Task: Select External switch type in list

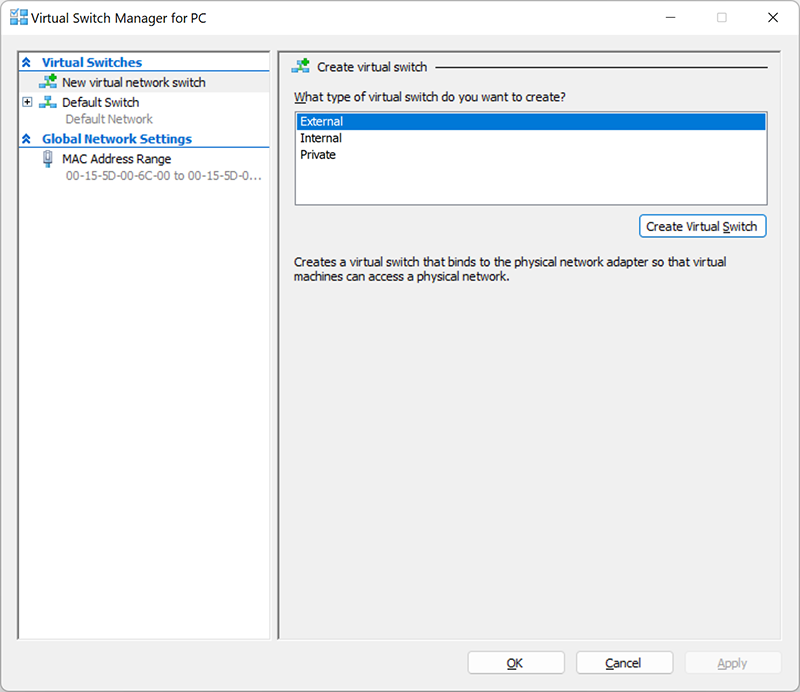Action: tap(322, 122)
